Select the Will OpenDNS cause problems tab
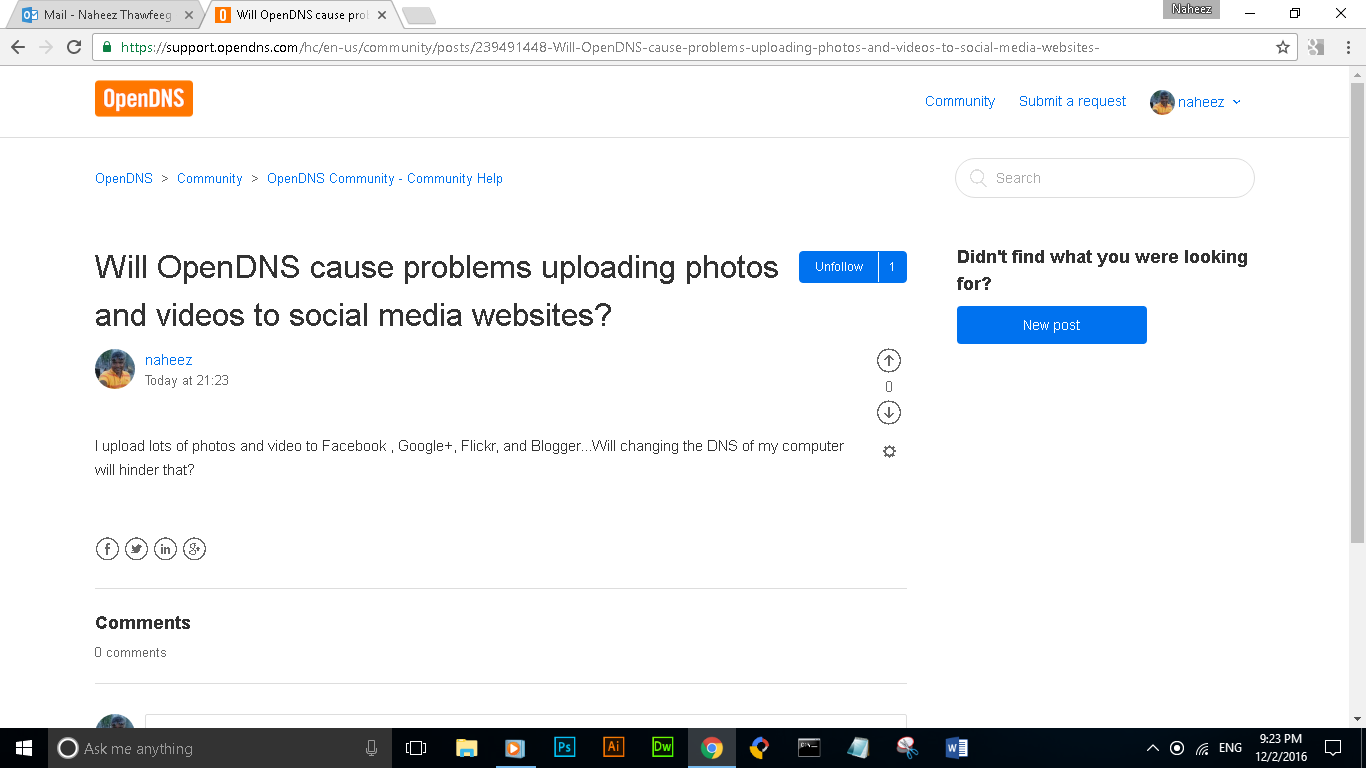Screen dimensions: 1366x768 pyautogui.click(x=300, y=15)
